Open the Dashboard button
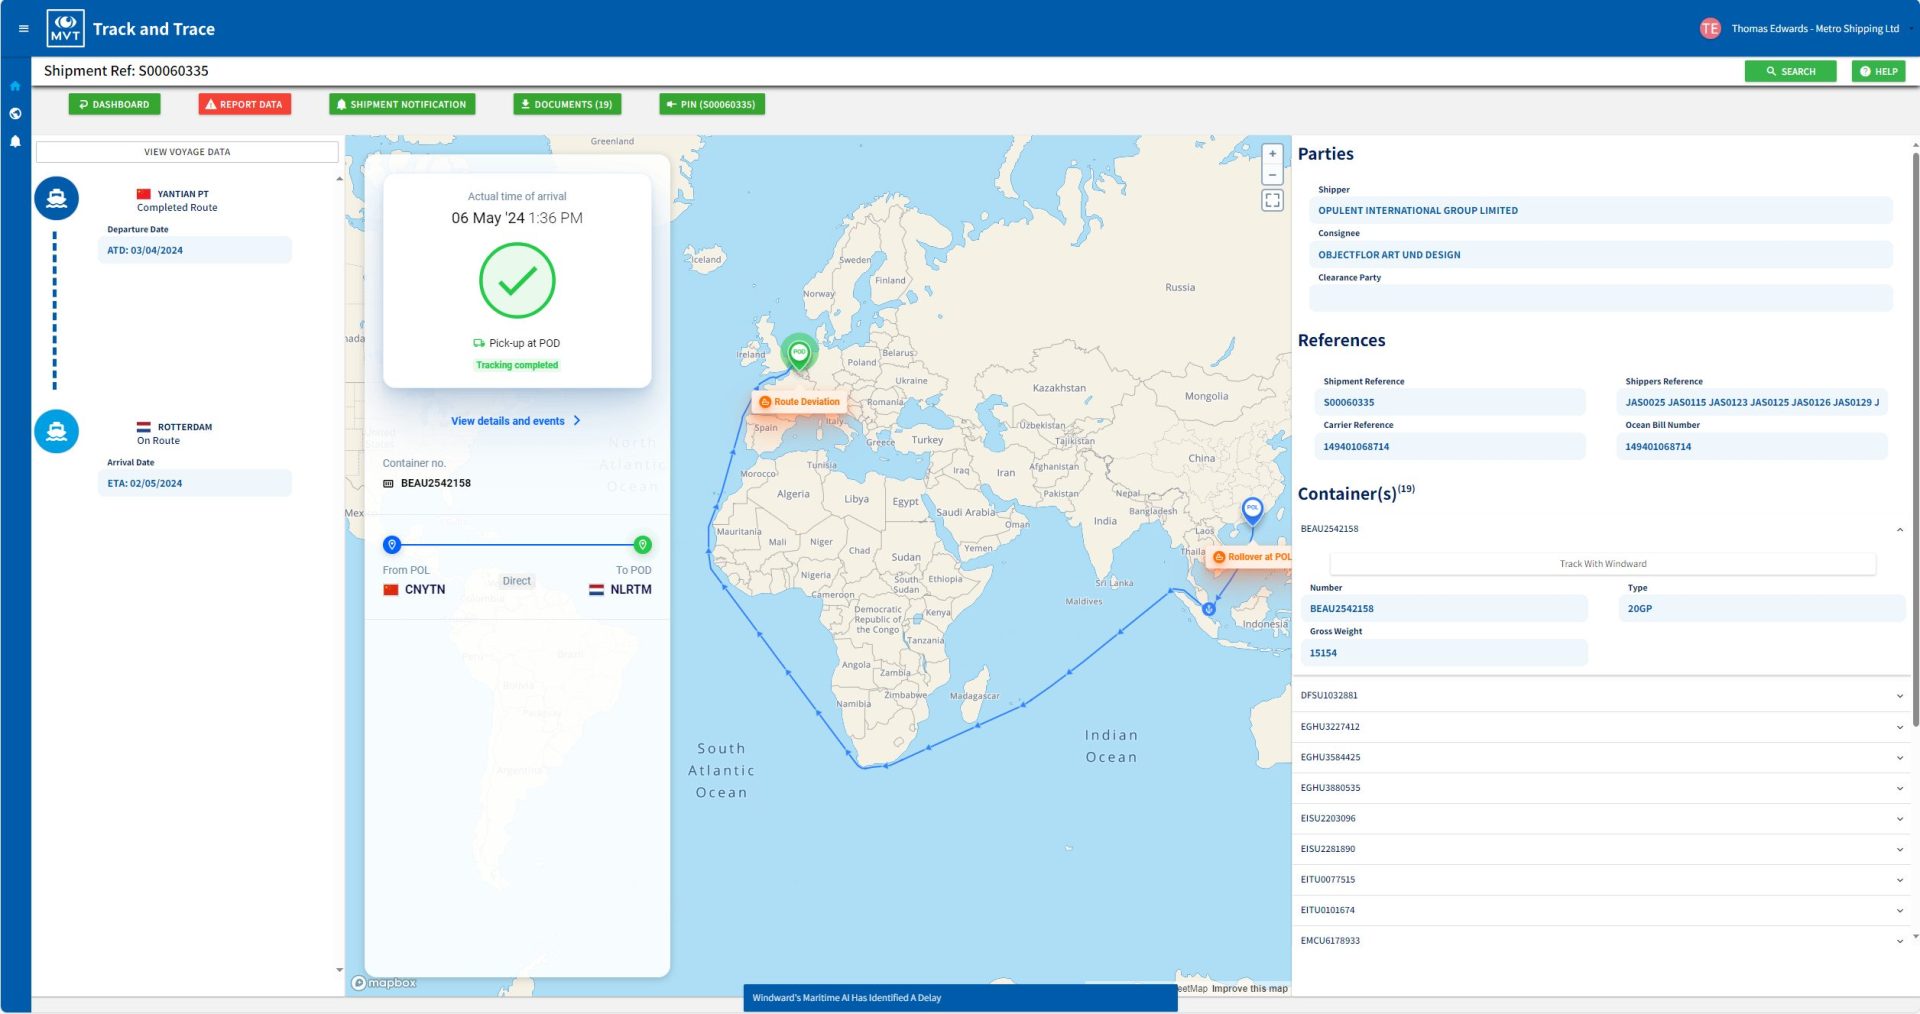Image resolution: width=1920 pixels, height=1014 pixels. point(114,104)
